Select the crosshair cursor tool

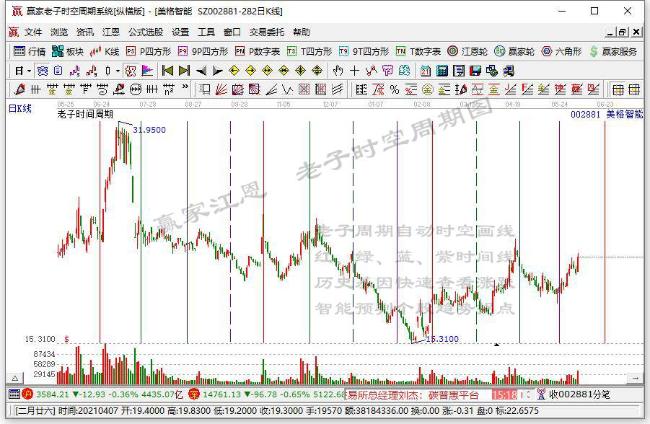pyautogui.click(x=354, y=71)
